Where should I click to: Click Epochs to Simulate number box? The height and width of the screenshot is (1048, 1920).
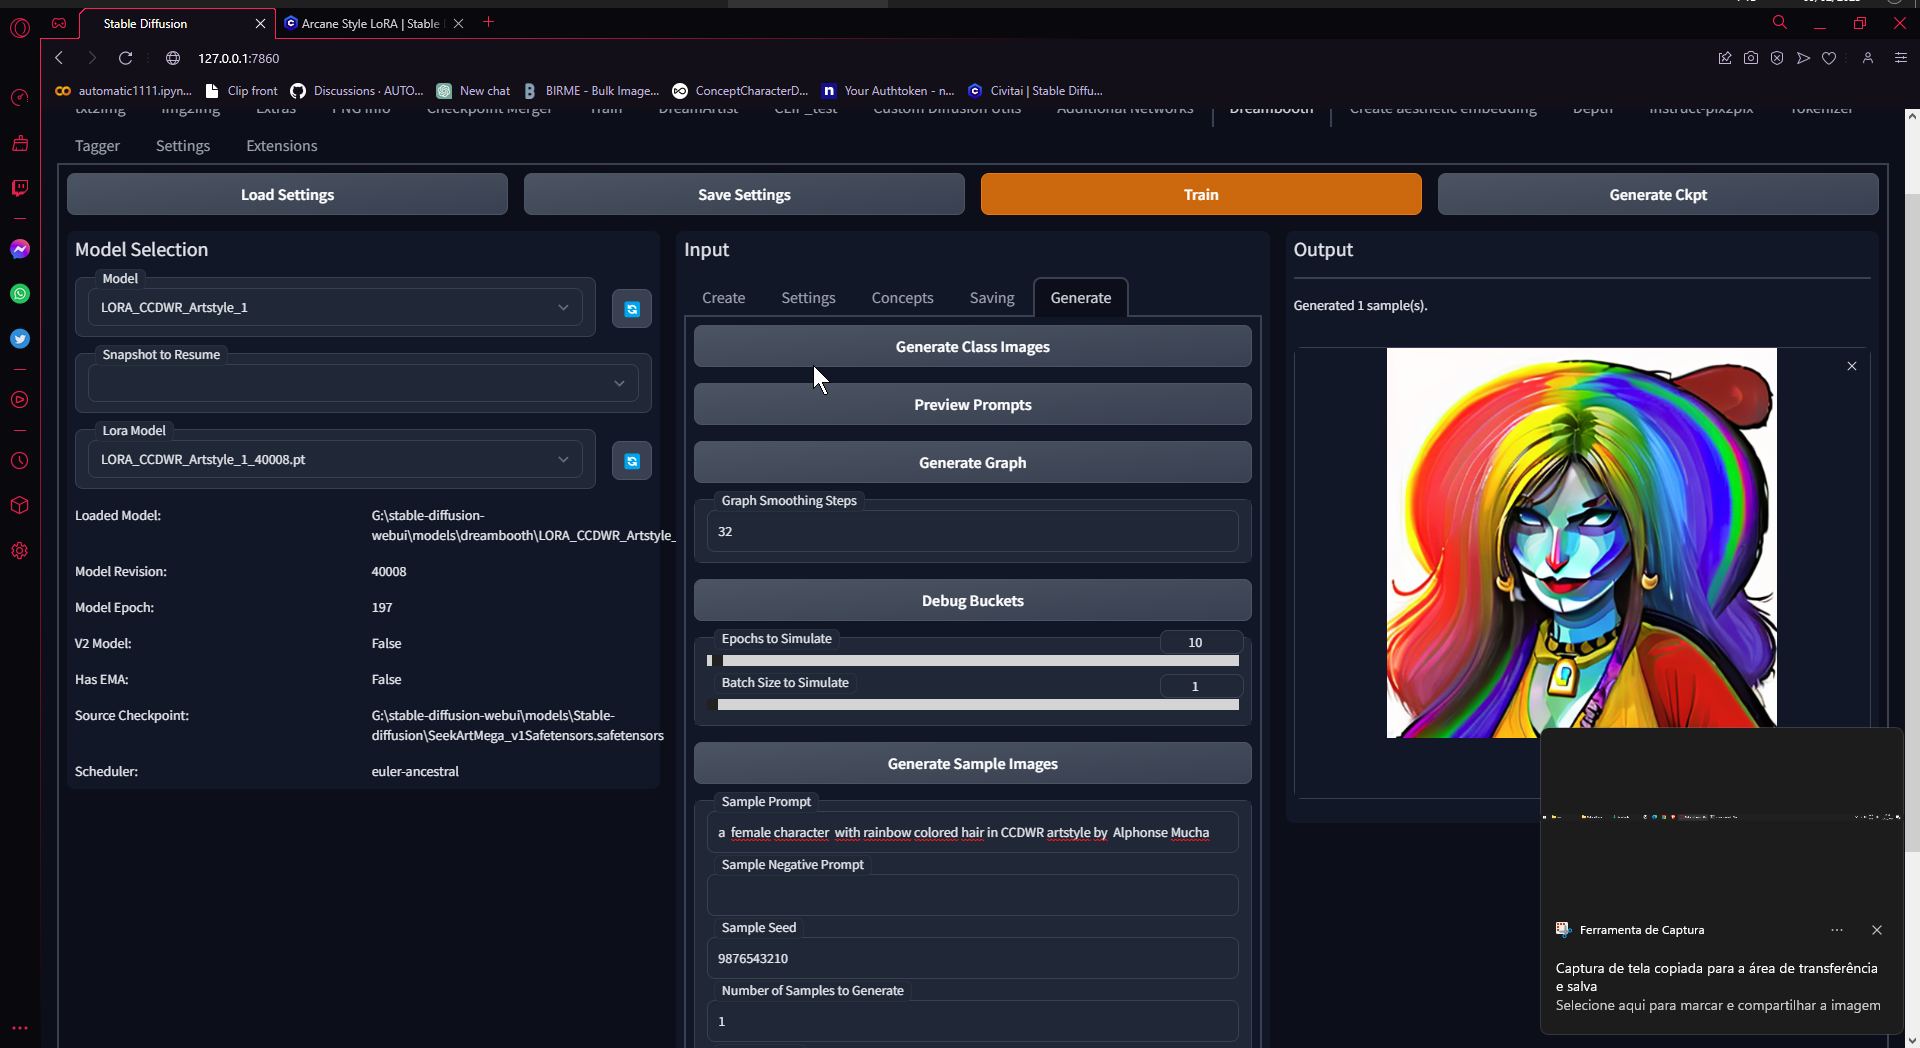[x=1201, y=642]
